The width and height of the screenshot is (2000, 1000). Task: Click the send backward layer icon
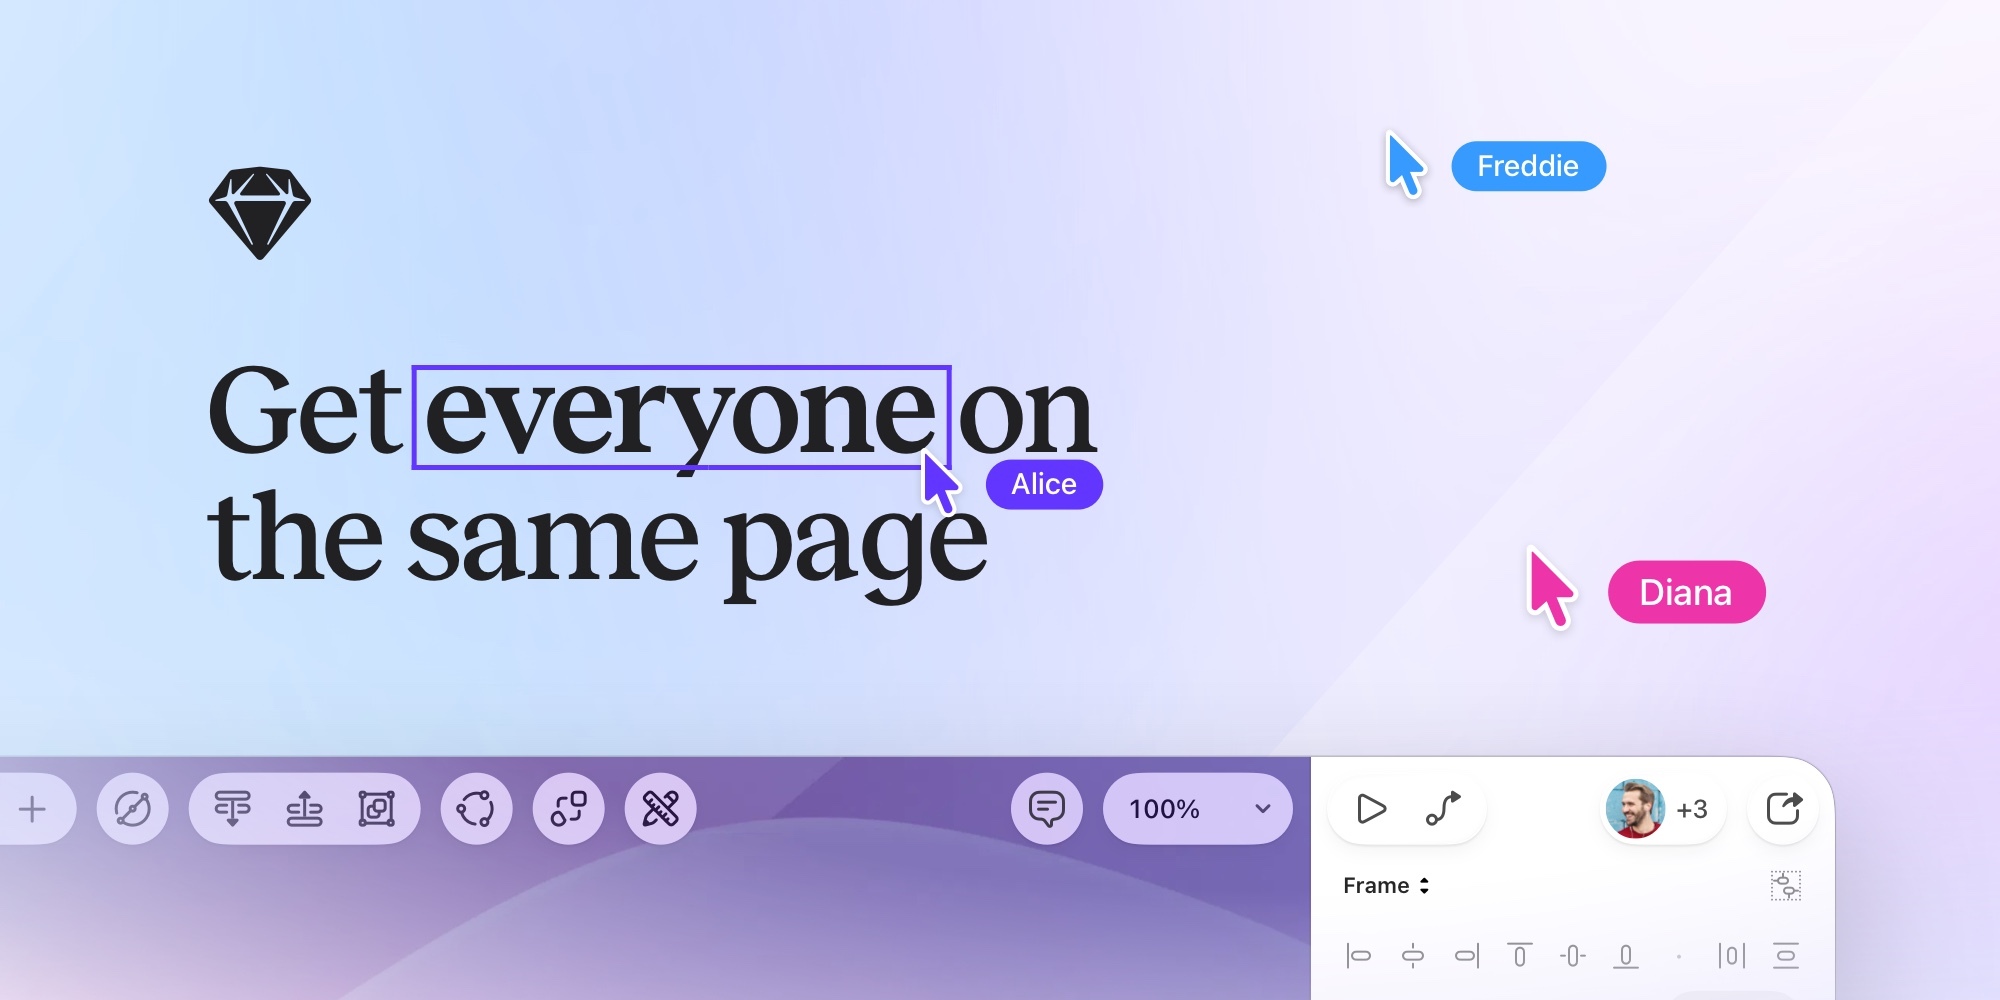click(232, 809)
